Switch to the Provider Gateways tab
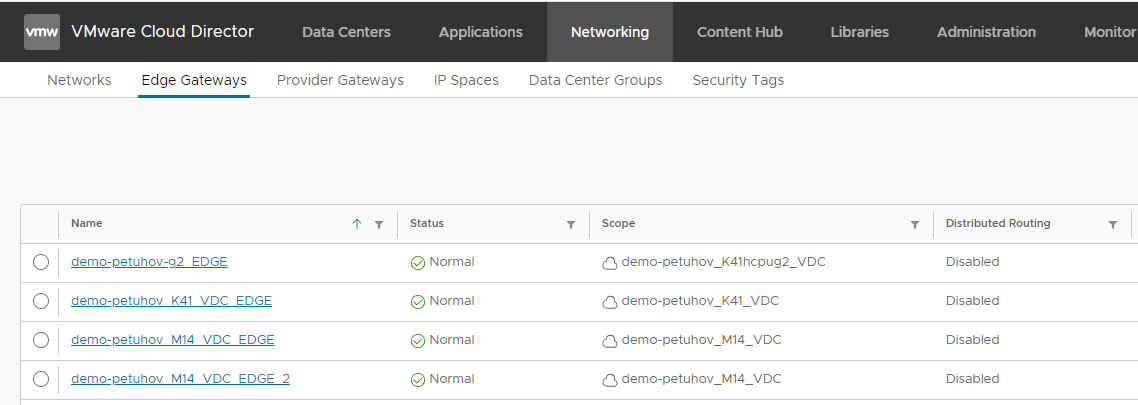The height and width of the screenshot is (405, 1138). (340, 80)
